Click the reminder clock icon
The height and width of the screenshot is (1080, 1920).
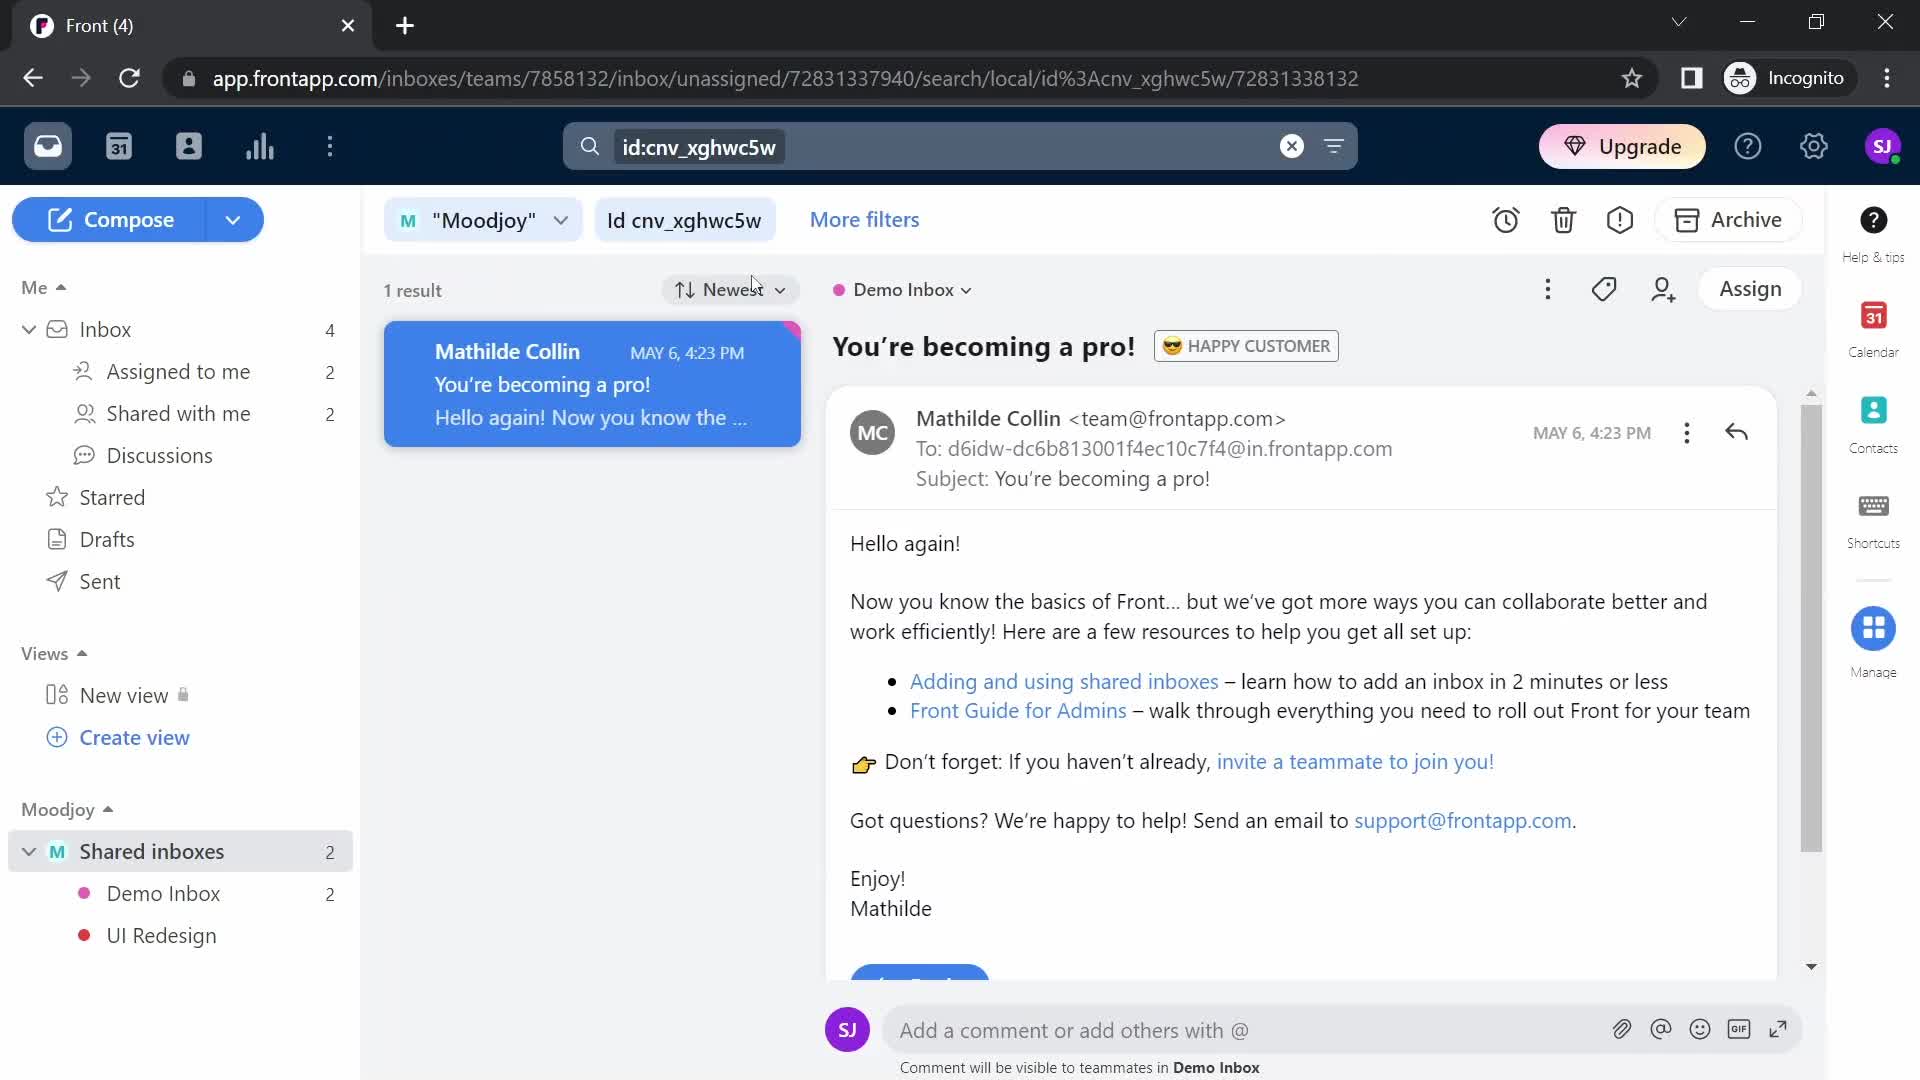point(1506,219)
